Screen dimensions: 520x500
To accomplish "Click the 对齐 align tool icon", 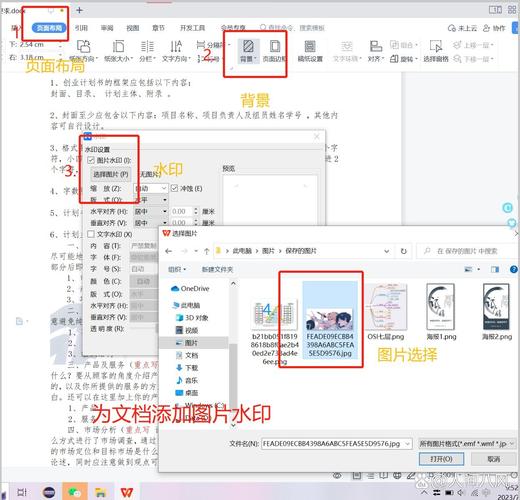I will [376, 46].
